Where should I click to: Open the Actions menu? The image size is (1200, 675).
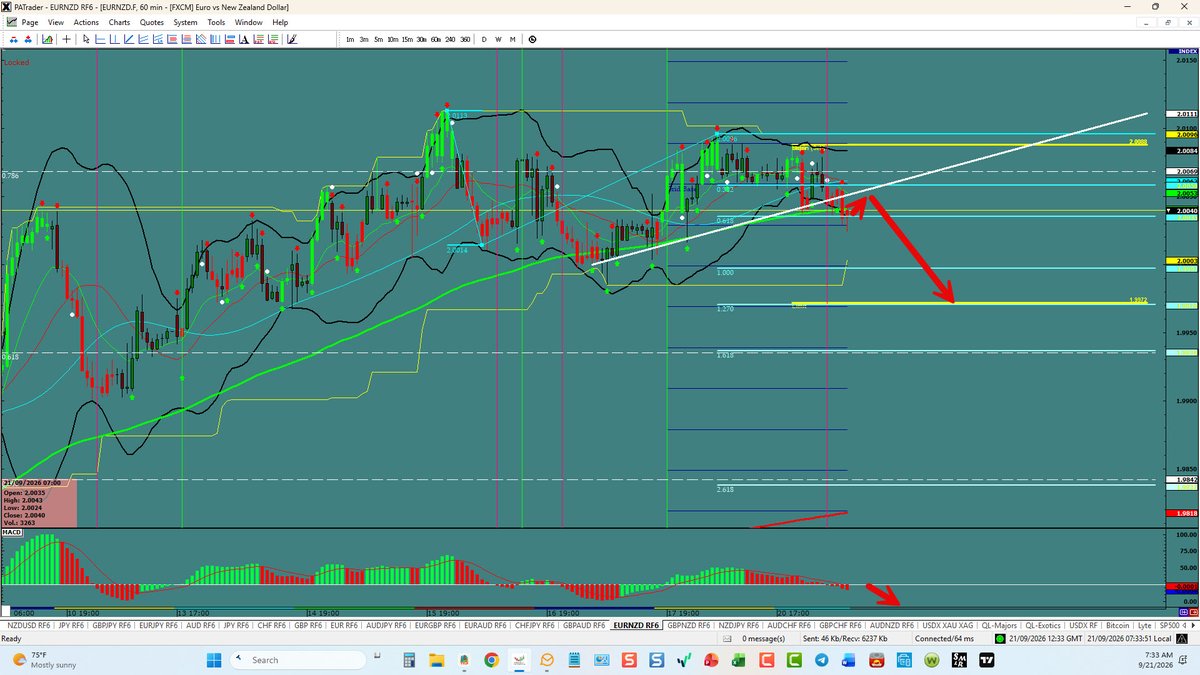tap(86, 22)
